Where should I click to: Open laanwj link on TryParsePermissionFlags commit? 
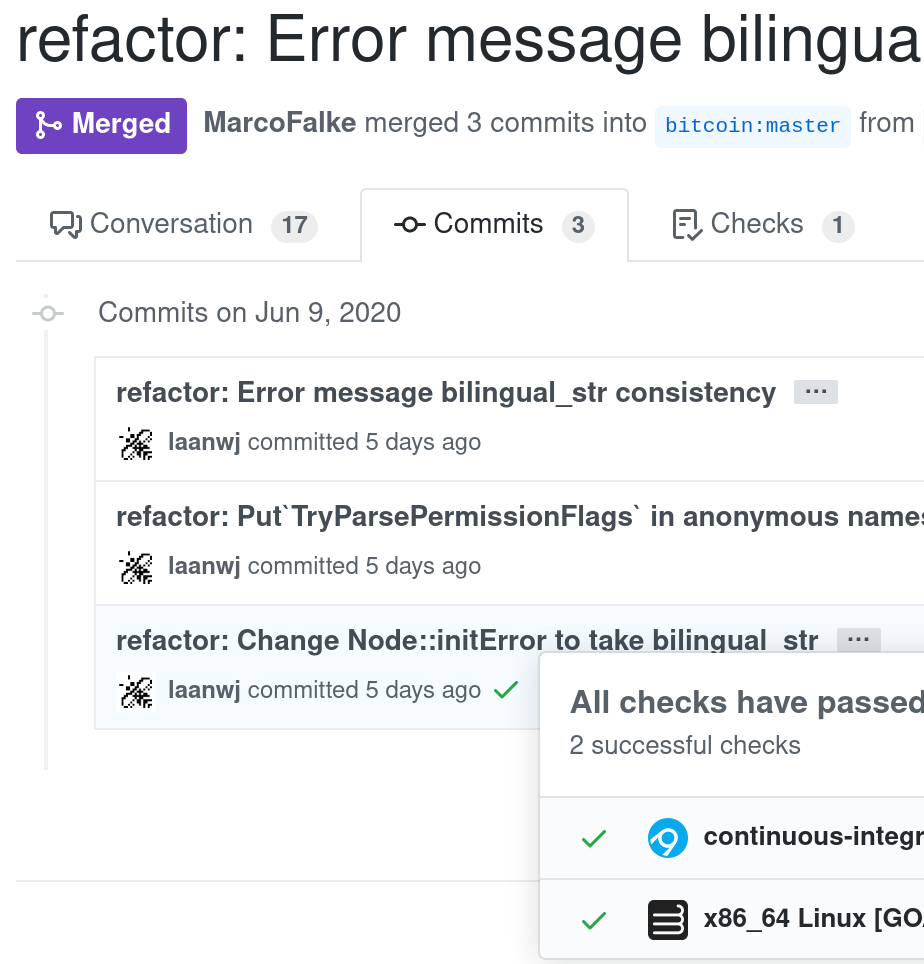pos(204,566)
